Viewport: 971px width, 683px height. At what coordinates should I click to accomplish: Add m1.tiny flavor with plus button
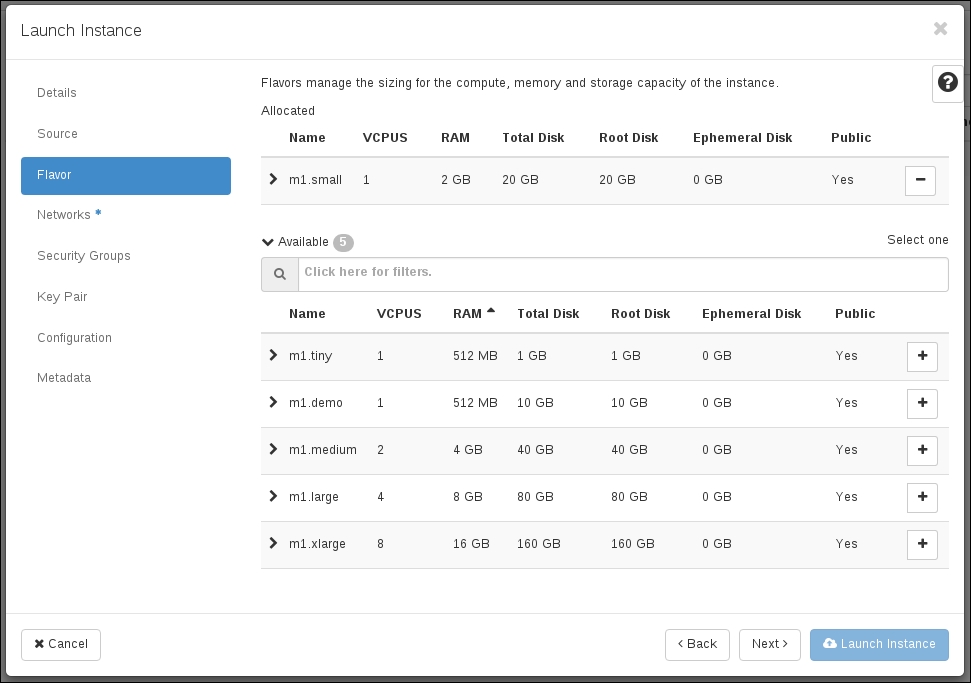coord(921,356)
